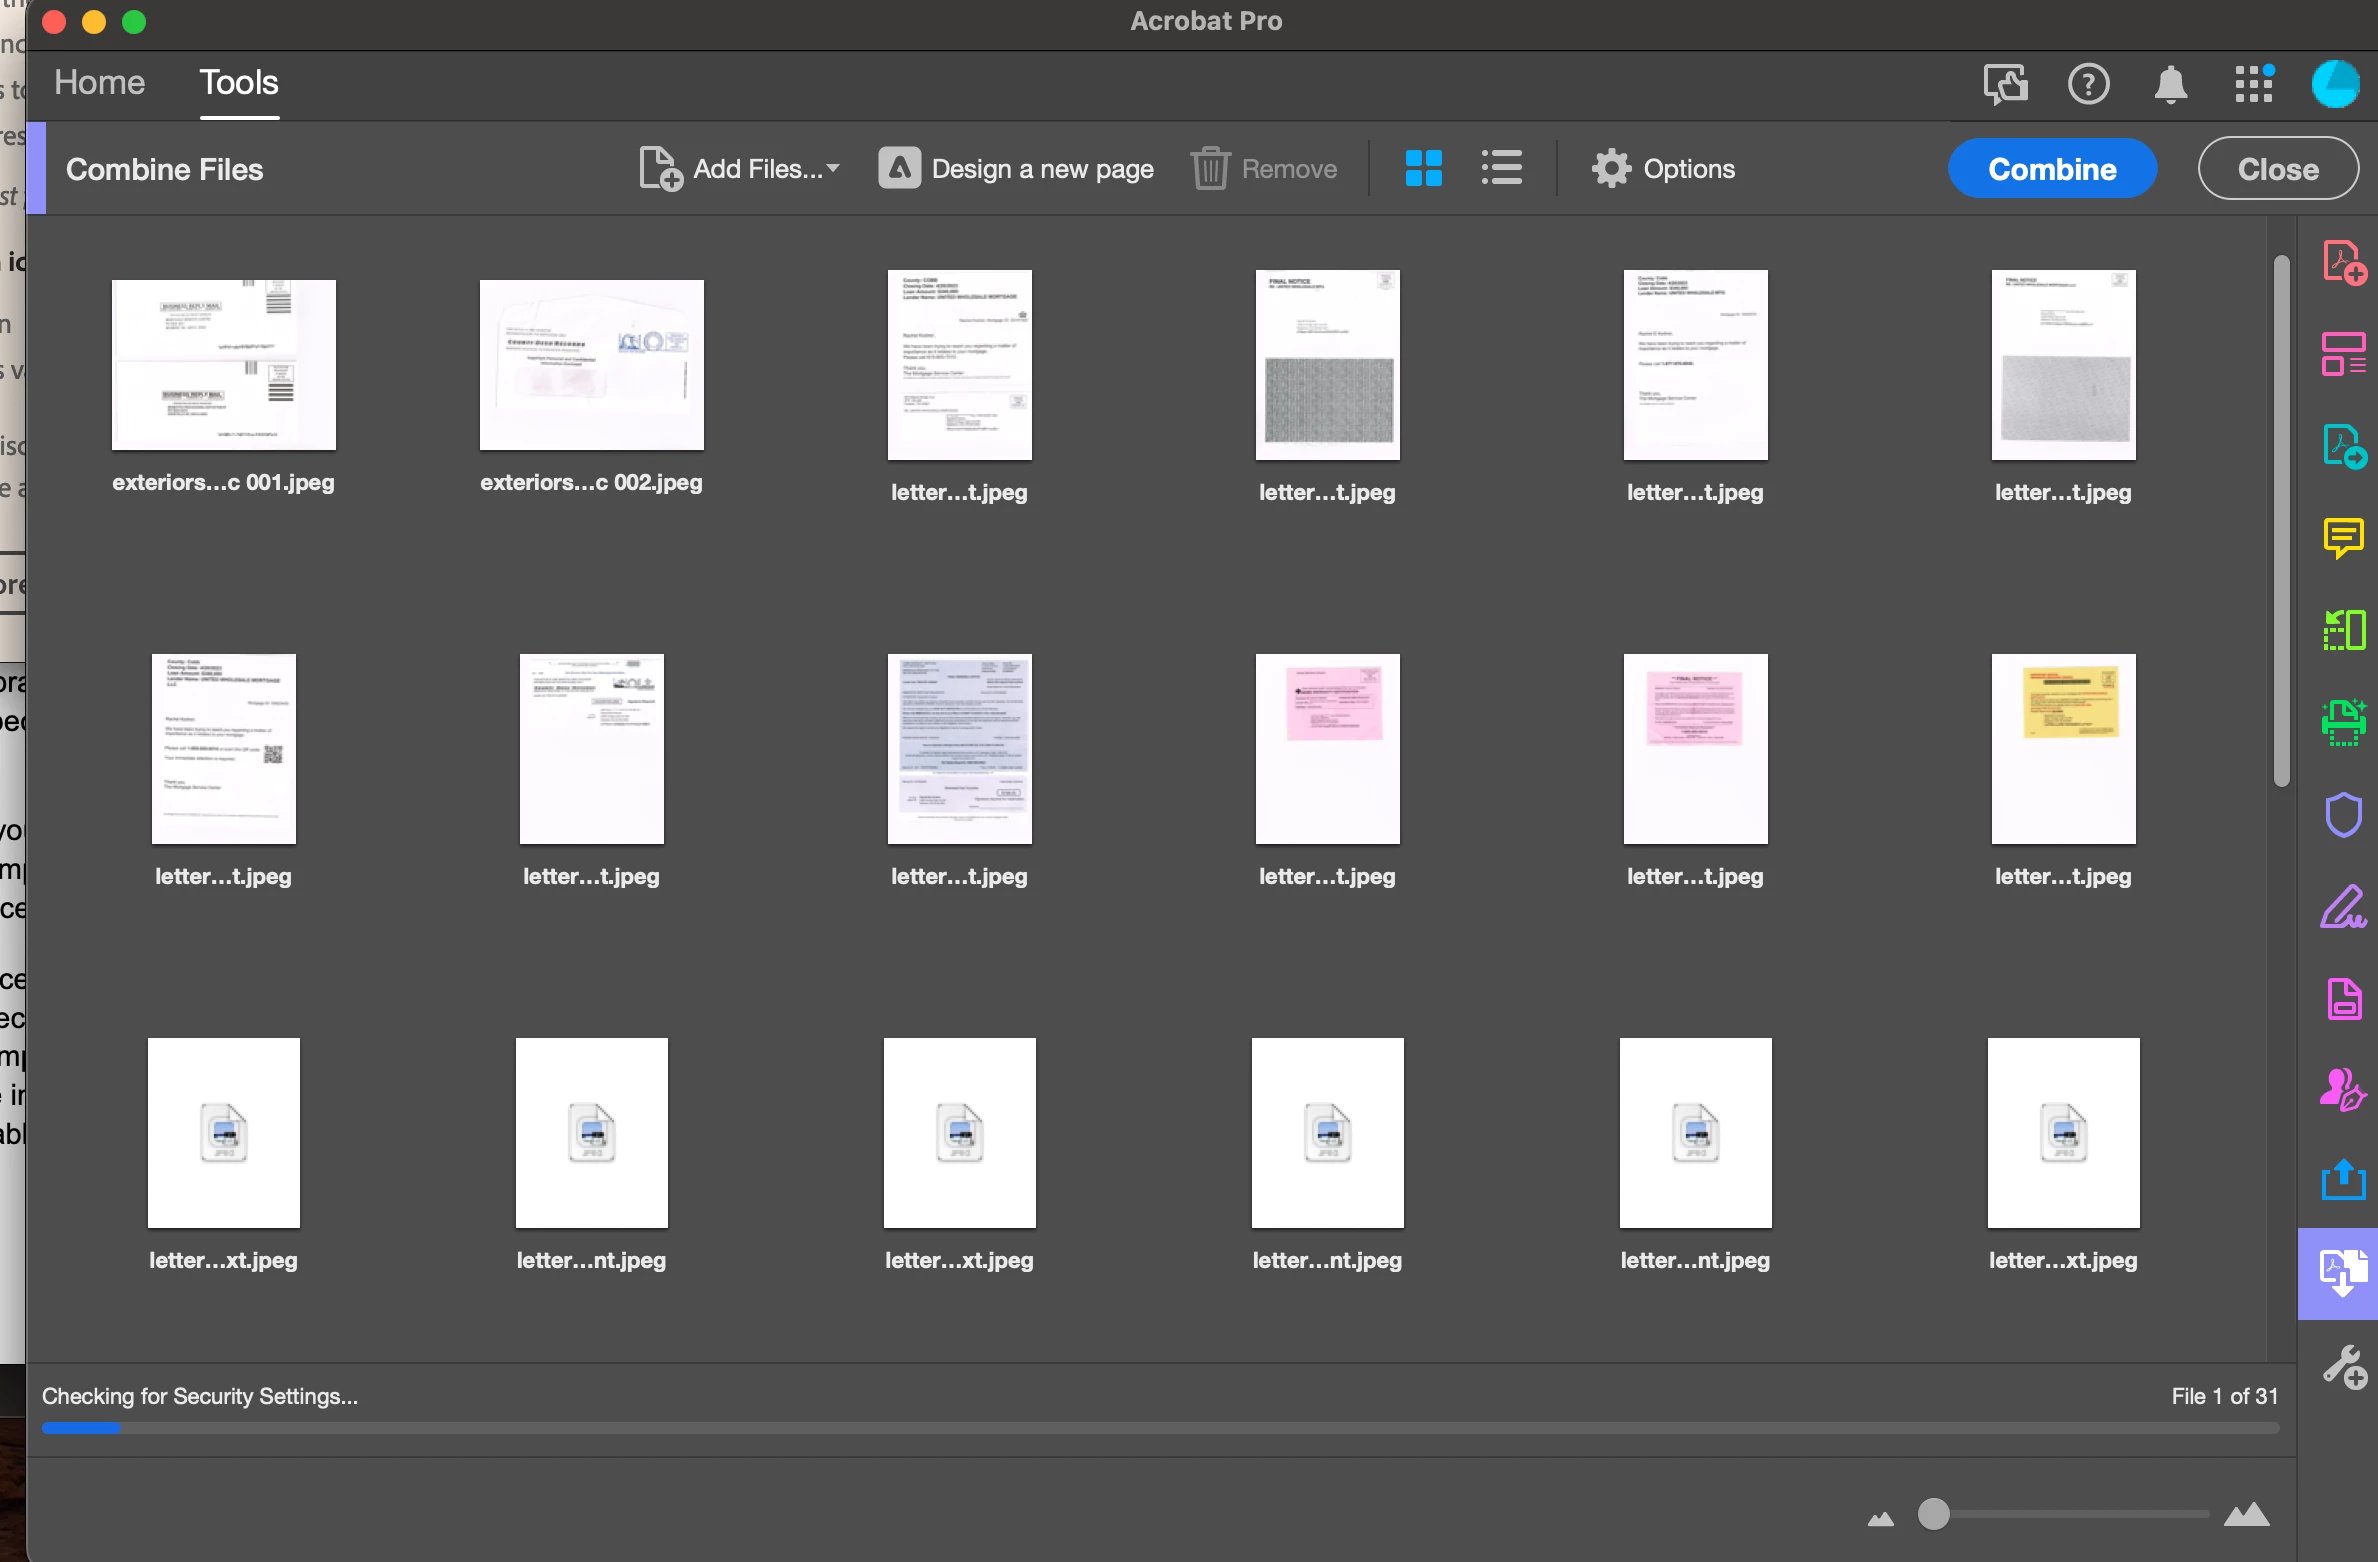
Task: Open the Protect shield tool
Action: 2343,814
